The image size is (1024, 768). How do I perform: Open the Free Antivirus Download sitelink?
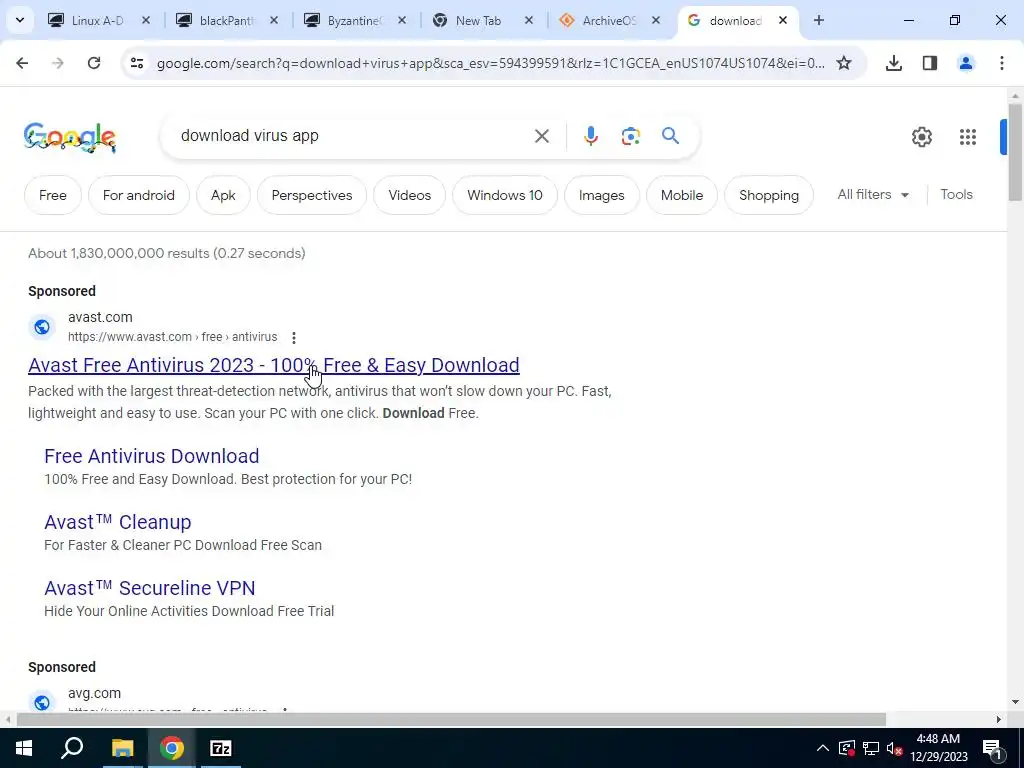coord(152,456)
